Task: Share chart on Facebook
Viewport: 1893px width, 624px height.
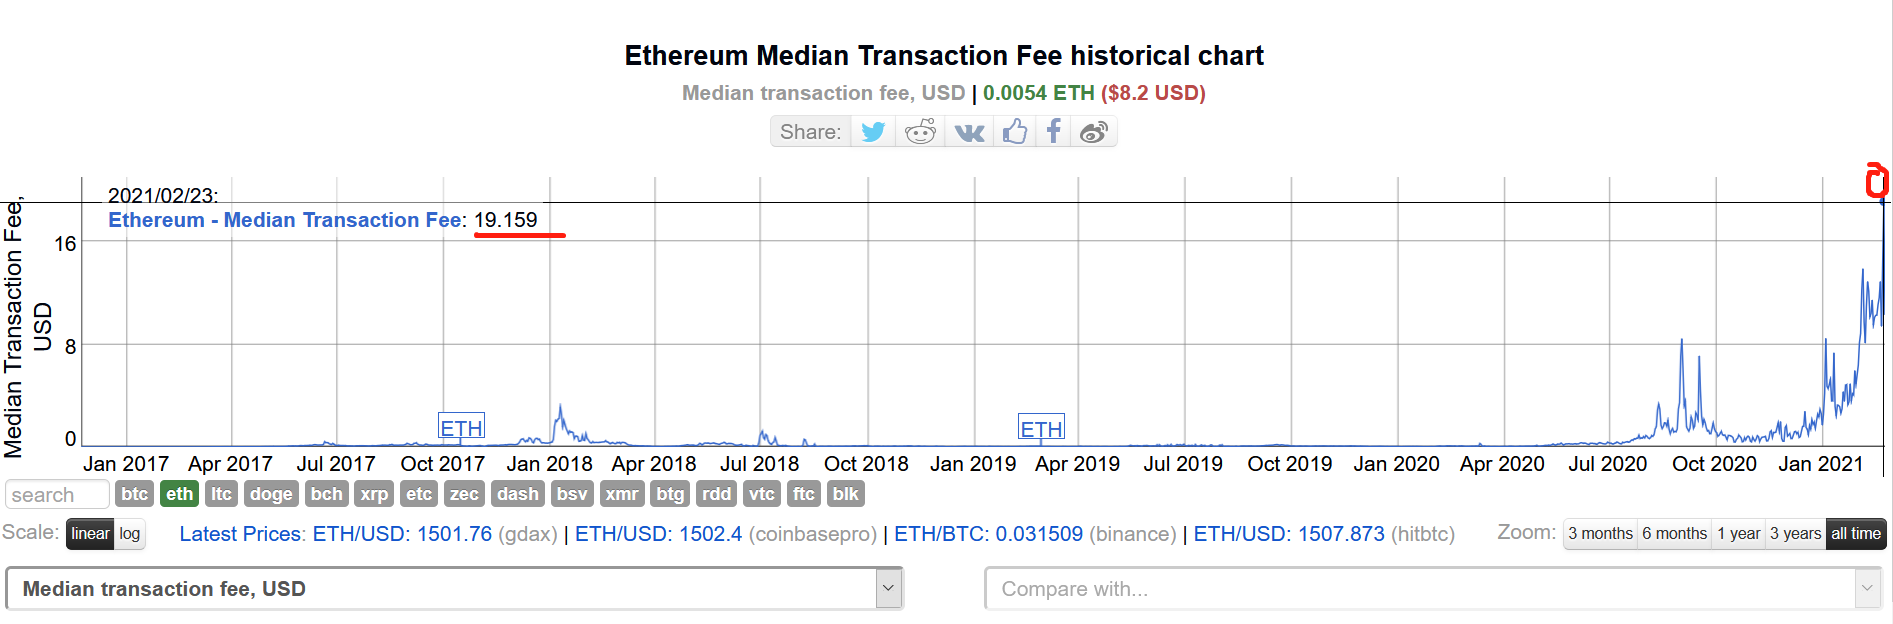Action: [x=1054, y=132]
